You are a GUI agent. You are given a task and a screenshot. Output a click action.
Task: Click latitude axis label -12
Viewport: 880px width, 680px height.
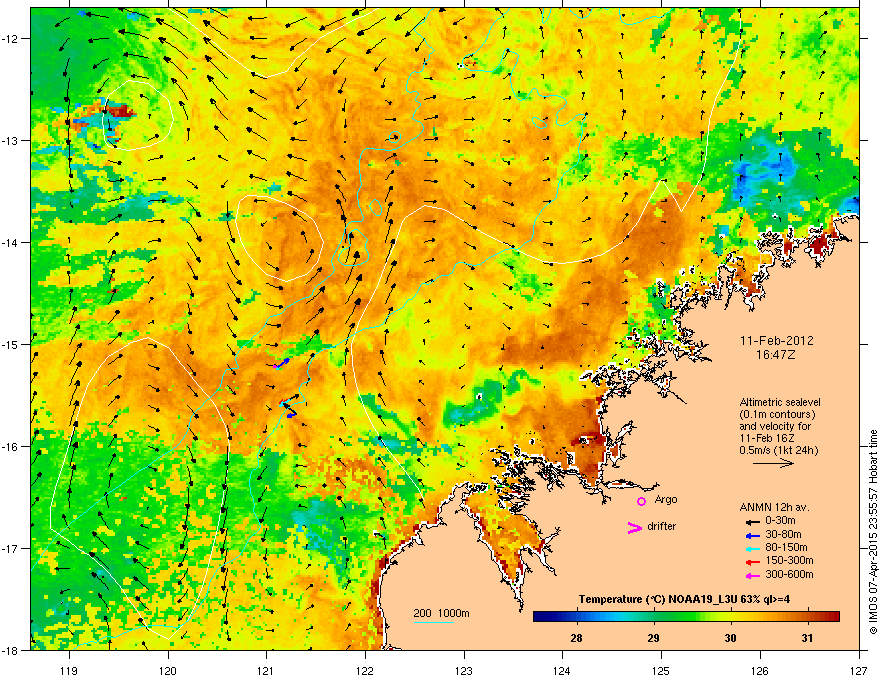click(10, 38)
